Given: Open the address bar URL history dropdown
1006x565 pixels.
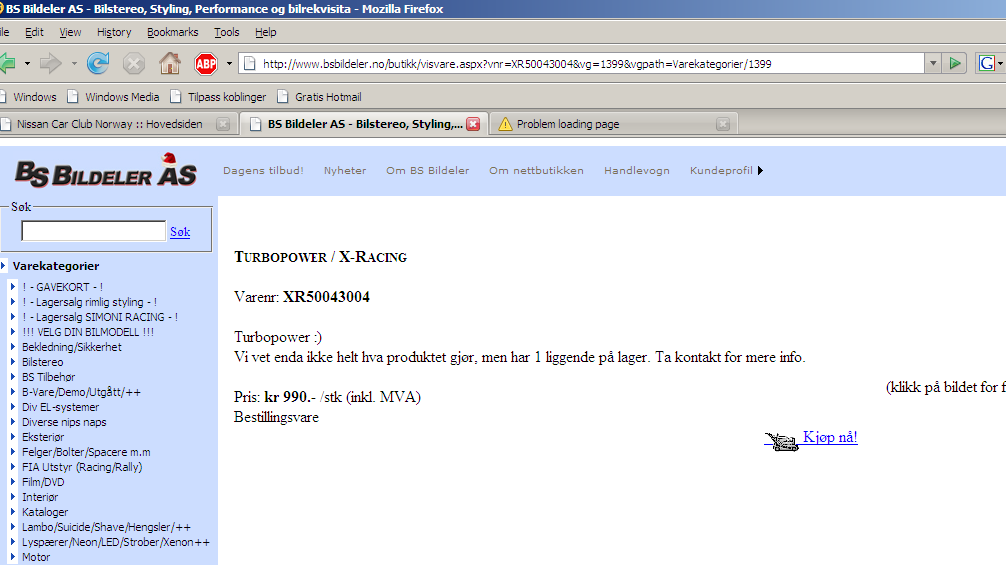Looking at the screenshot, I should [x=934, y=63].
